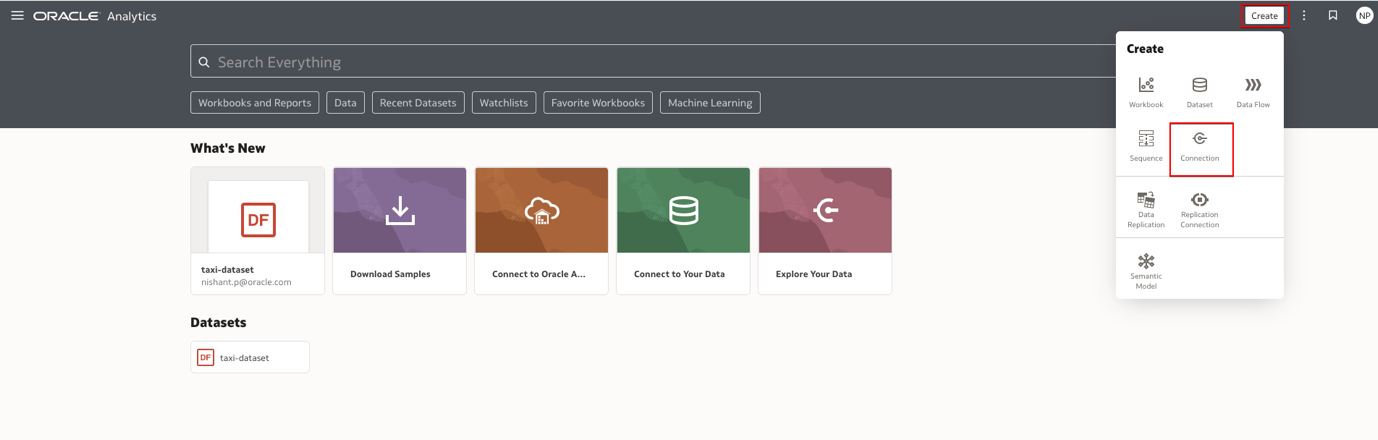Create a new Semantic Model
The width and height of the screenshot is (1378, 440).
1146,269
